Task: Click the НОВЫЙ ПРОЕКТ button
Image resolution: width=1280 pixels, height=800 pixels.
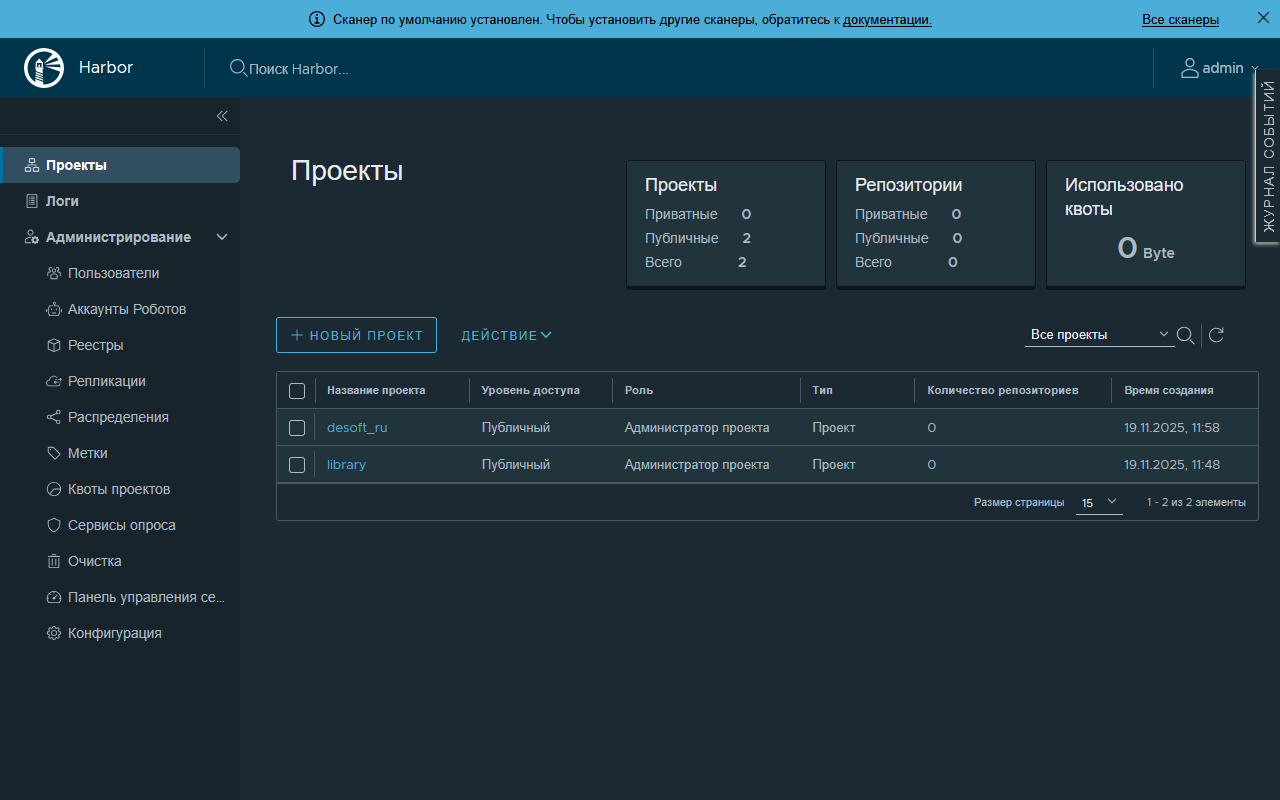Action: [x=356, y=335]
